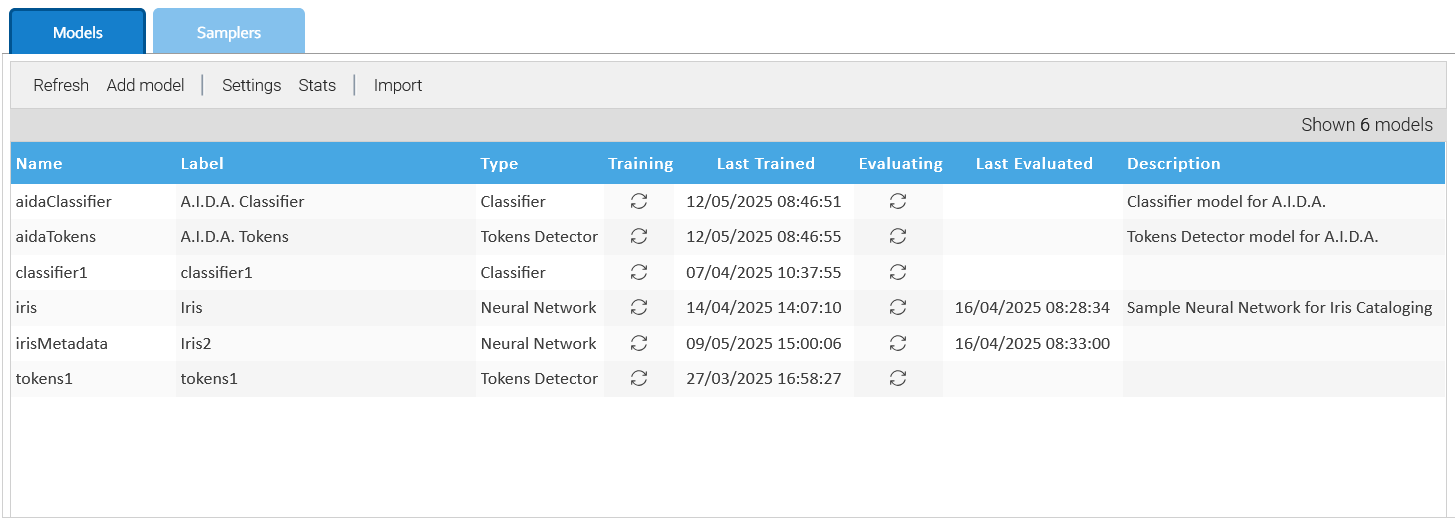
Task: Sort table by Last Trained column
Action: 766,163
